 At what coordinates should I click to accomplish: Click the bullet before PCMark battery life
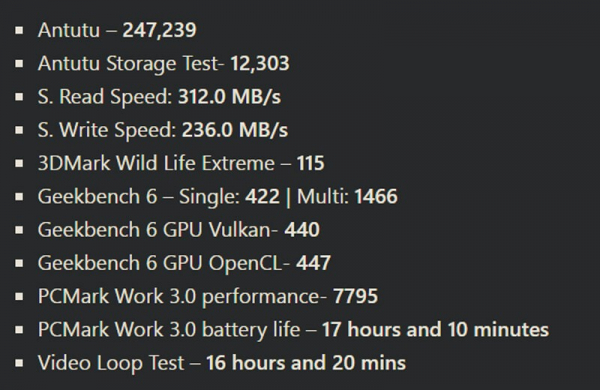19,330
